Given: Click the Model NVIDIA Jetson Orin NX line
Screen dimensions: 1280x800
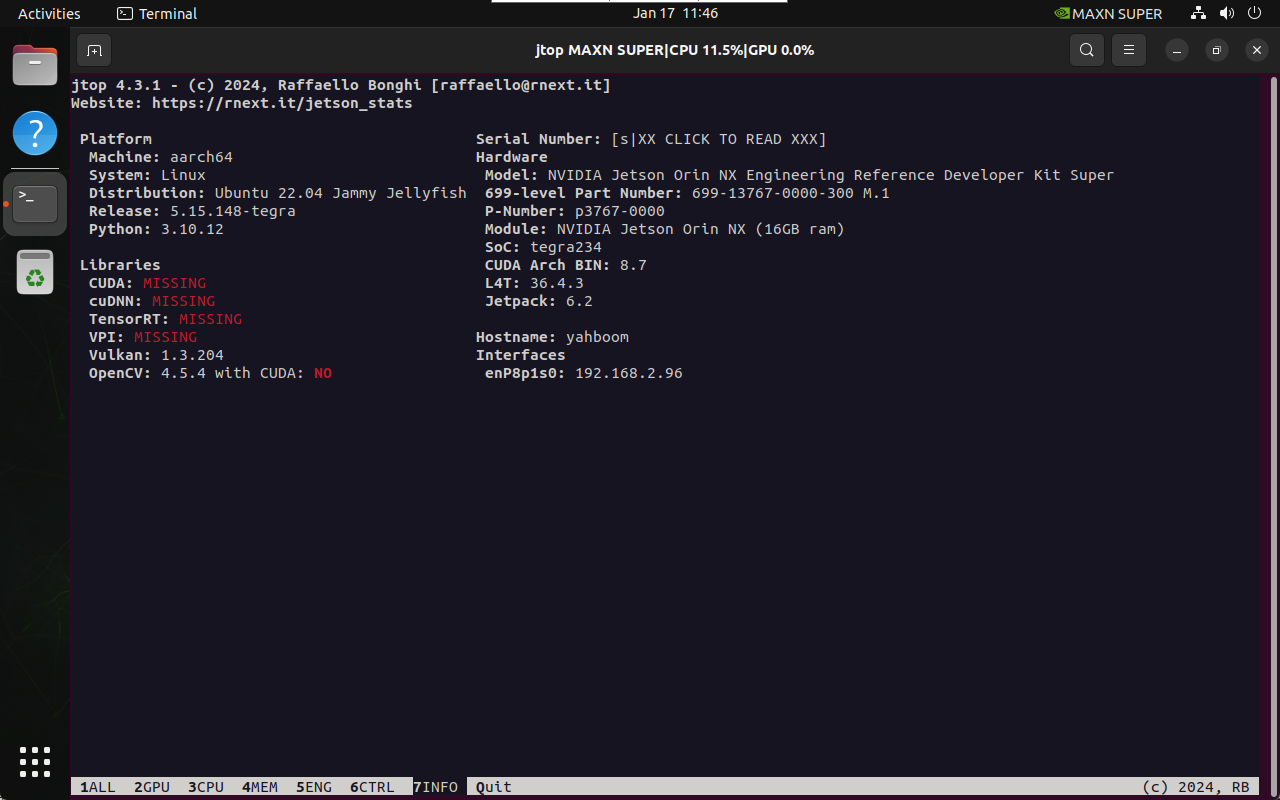Looking at the screenshot, I should (x=799, y=175).
